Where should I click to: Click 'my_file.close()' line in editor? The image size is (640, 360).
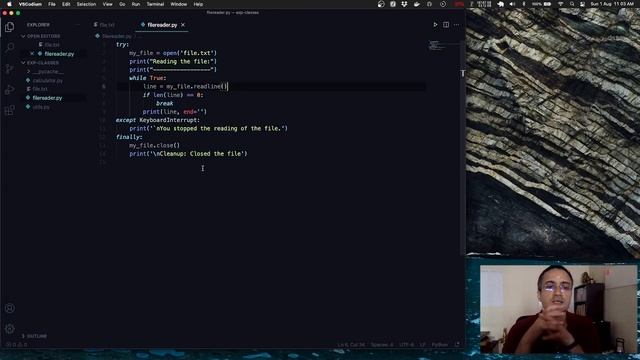coord(154,145)
